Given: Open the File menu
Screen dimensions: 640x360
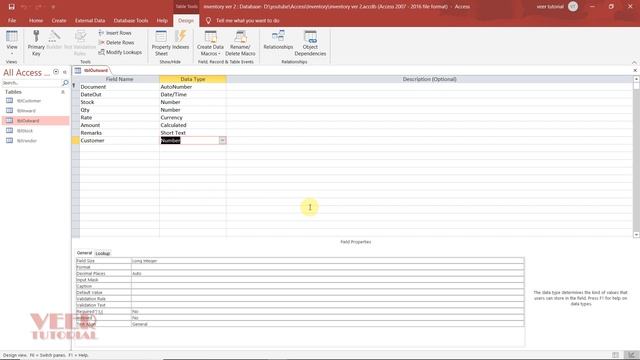Looking at the screenshot, I should 12,20.
